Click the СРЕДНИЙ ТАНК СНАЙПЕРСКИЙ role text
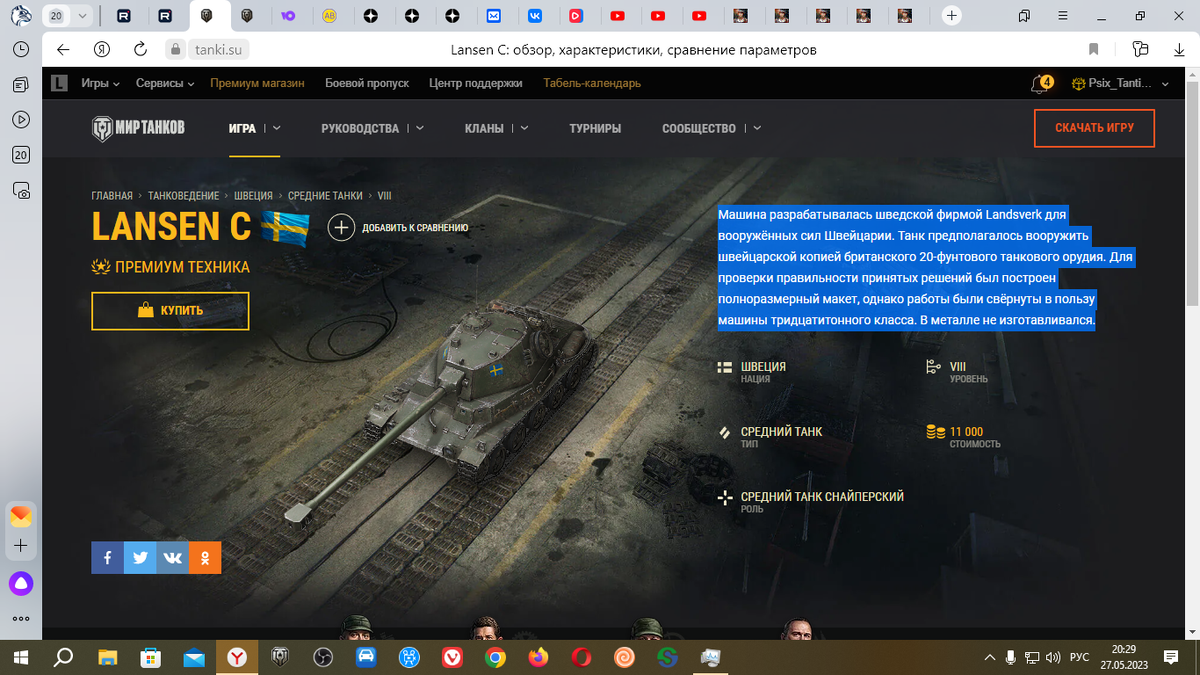Viewport: 1200px width, 675px height. tap(822, 496)
